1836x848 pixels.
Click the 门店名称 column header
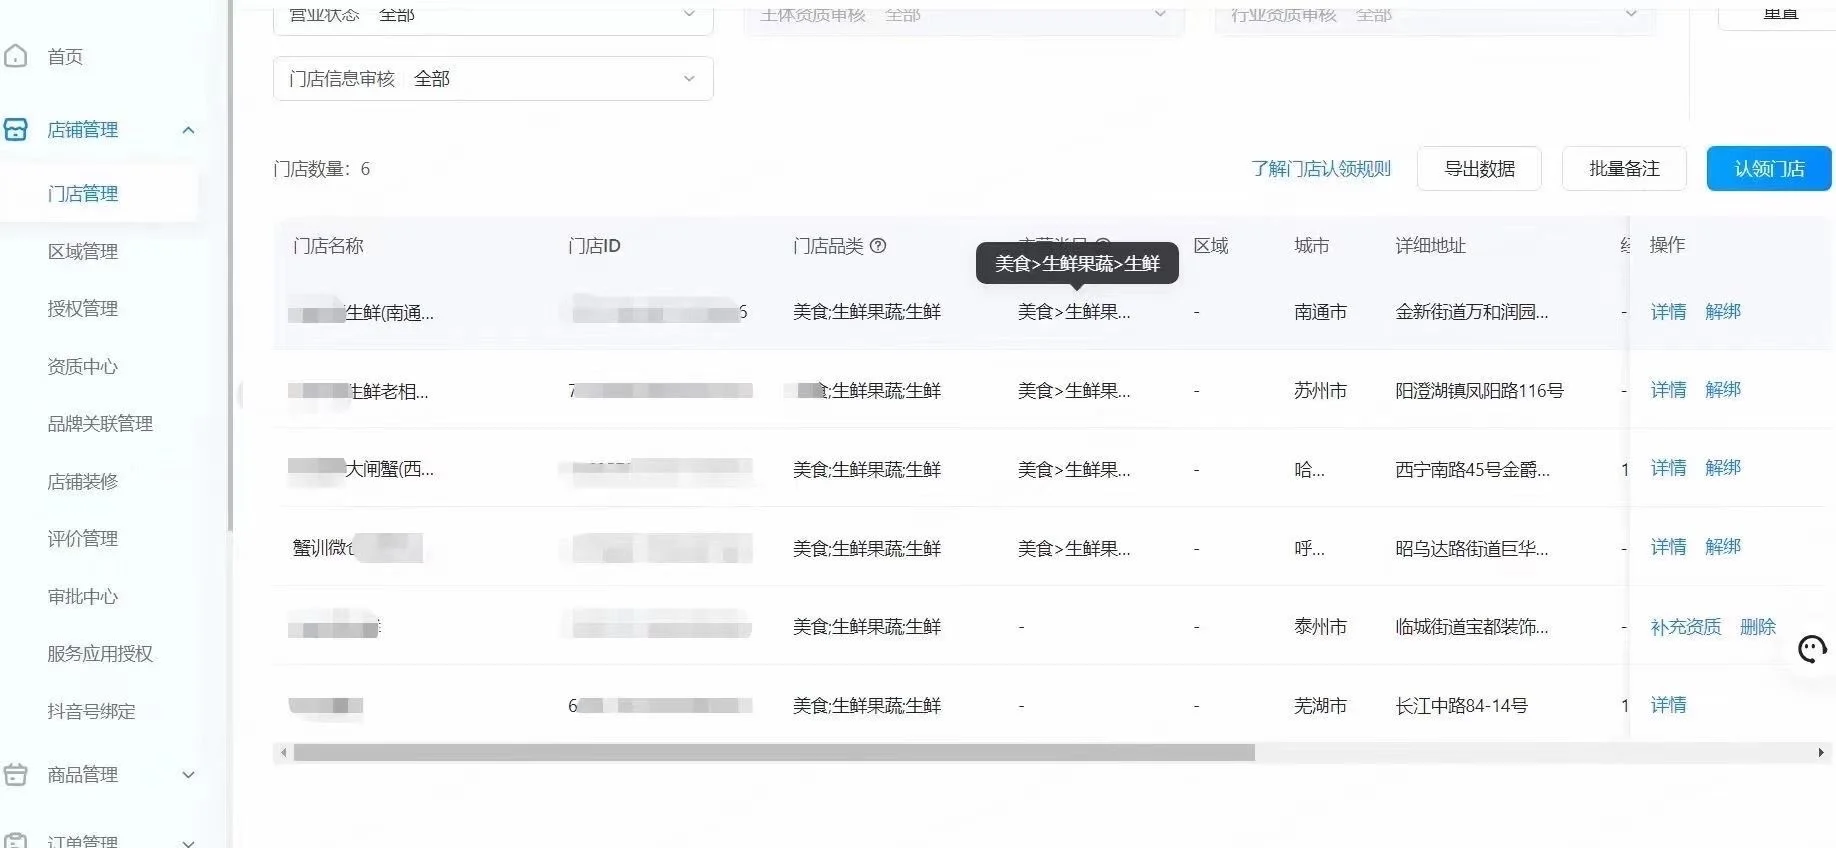pos(328,246)
